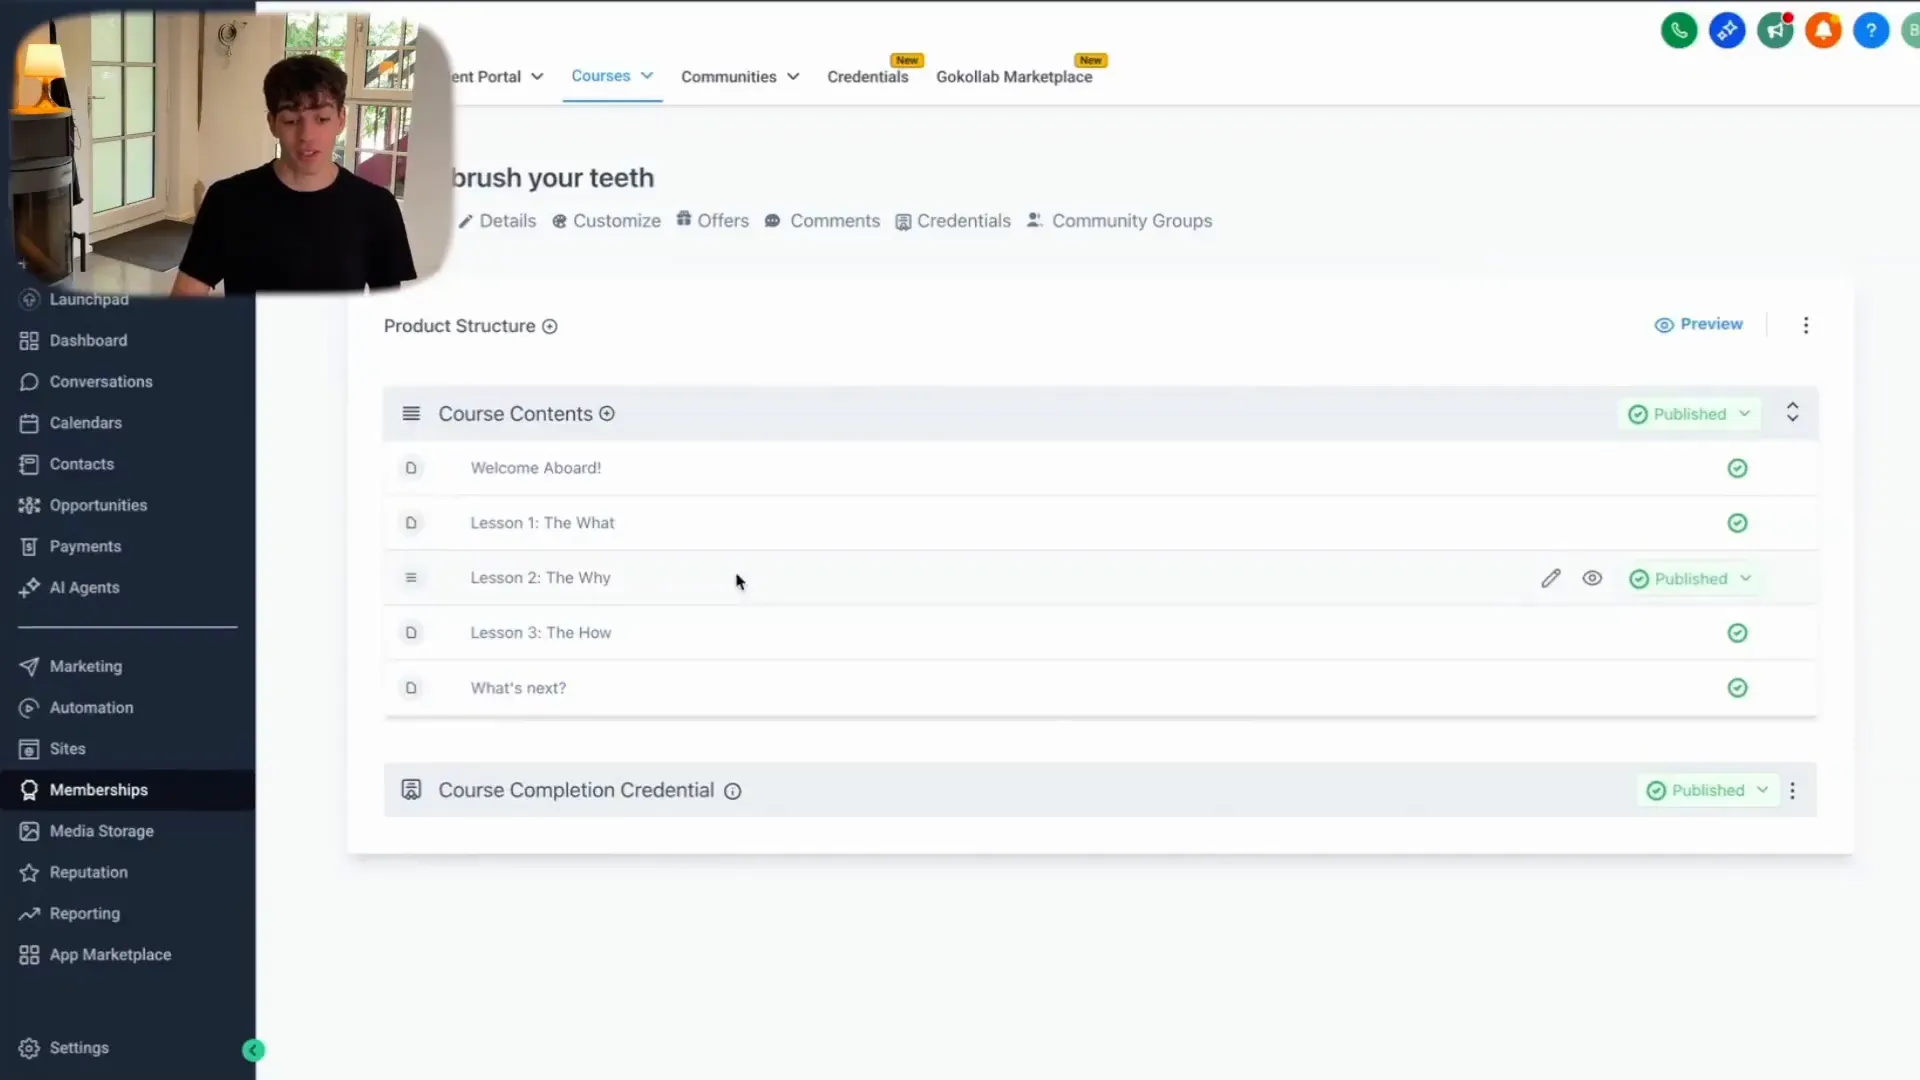Open Gokollab Marketplace link

(1014, 77)
